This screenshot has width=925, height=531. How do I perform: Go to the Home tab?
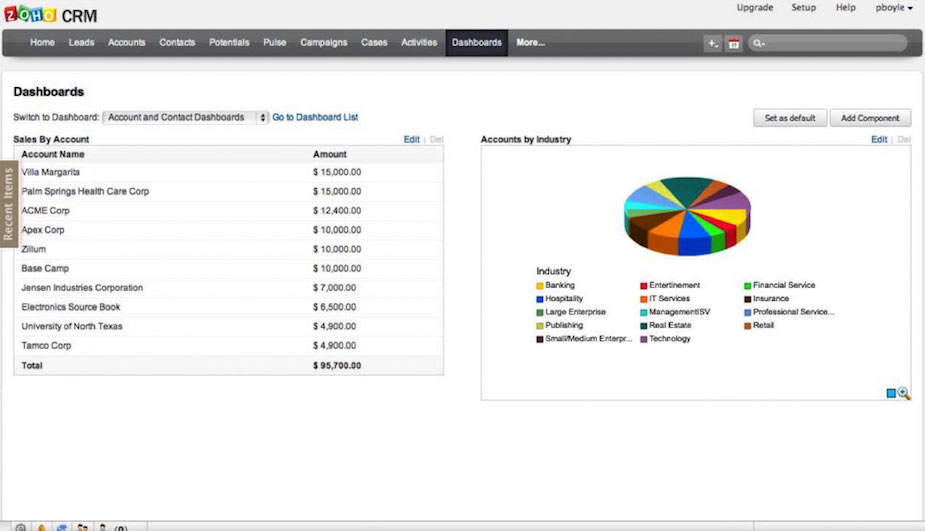(x=42, y=42)
